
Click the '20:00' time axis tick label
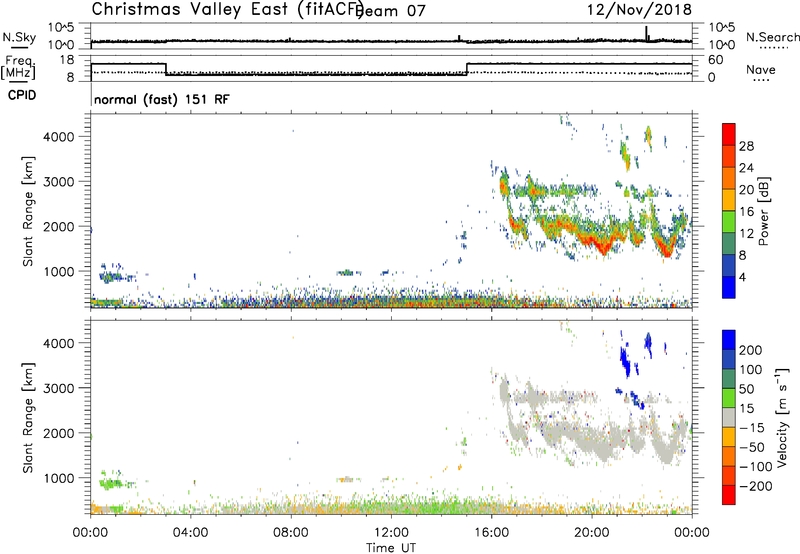(592, 533)
